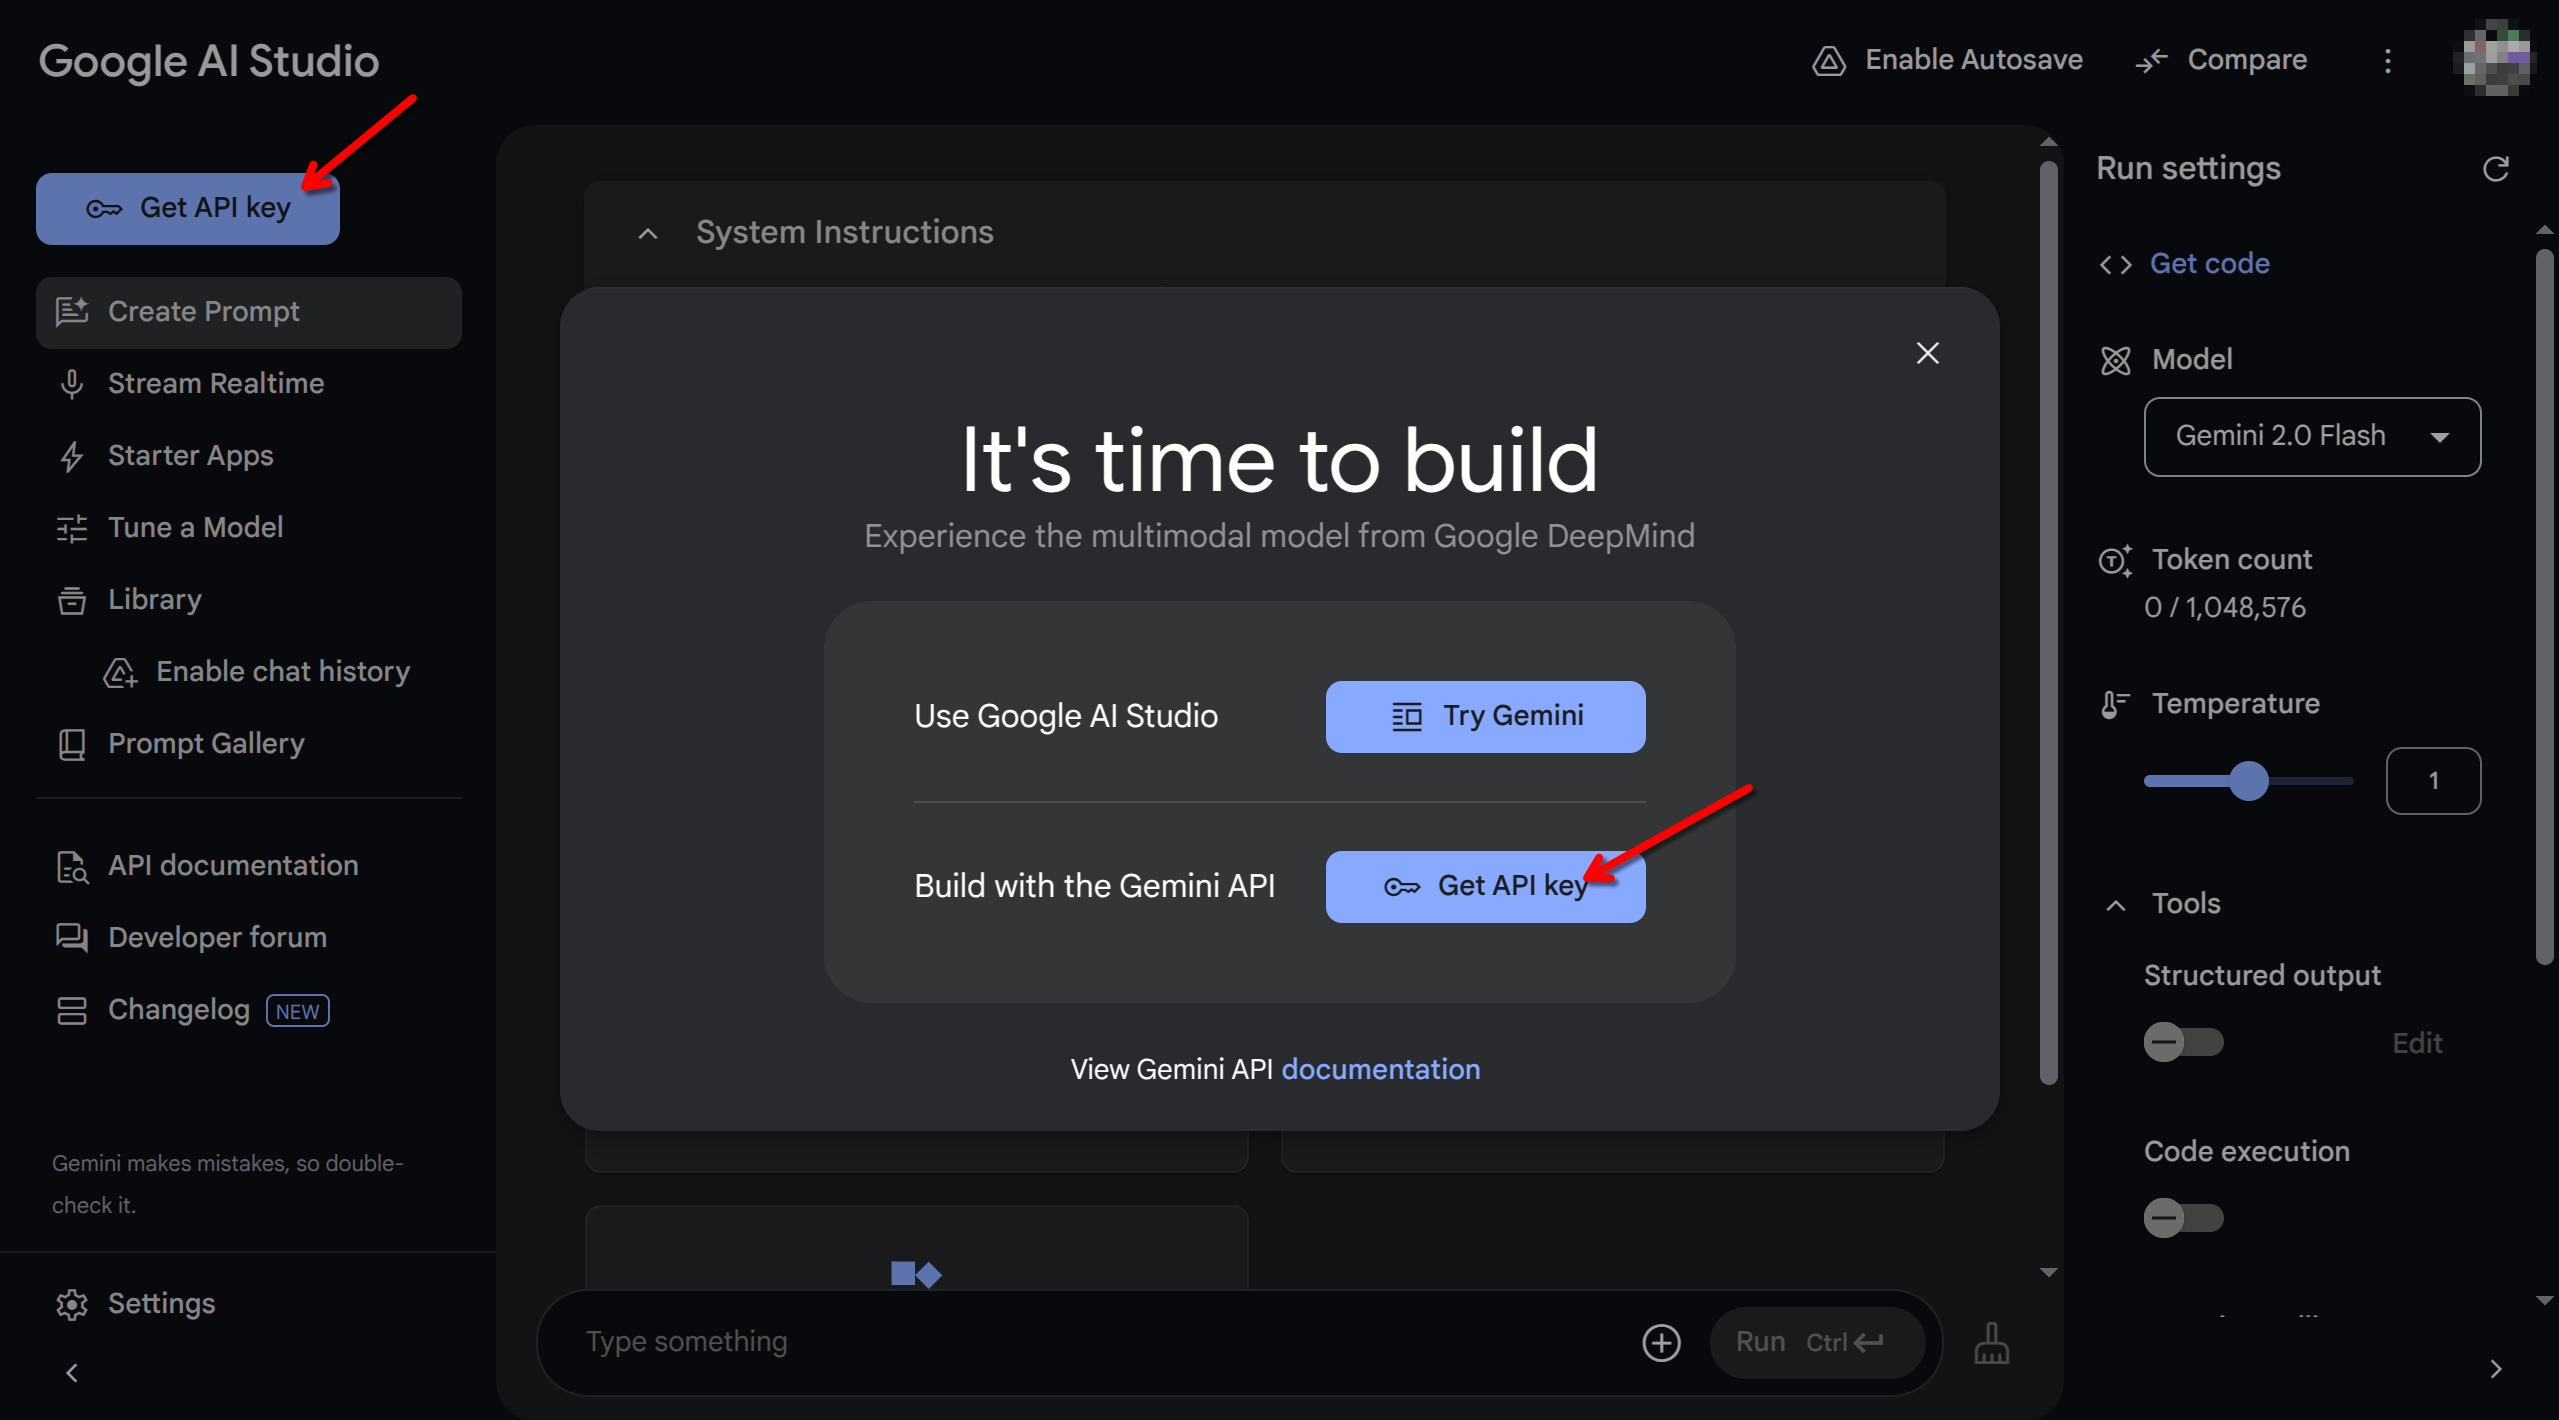Open the user profile avatar
Viewport: 2559px width, 1420px height.
[2497, 58]
